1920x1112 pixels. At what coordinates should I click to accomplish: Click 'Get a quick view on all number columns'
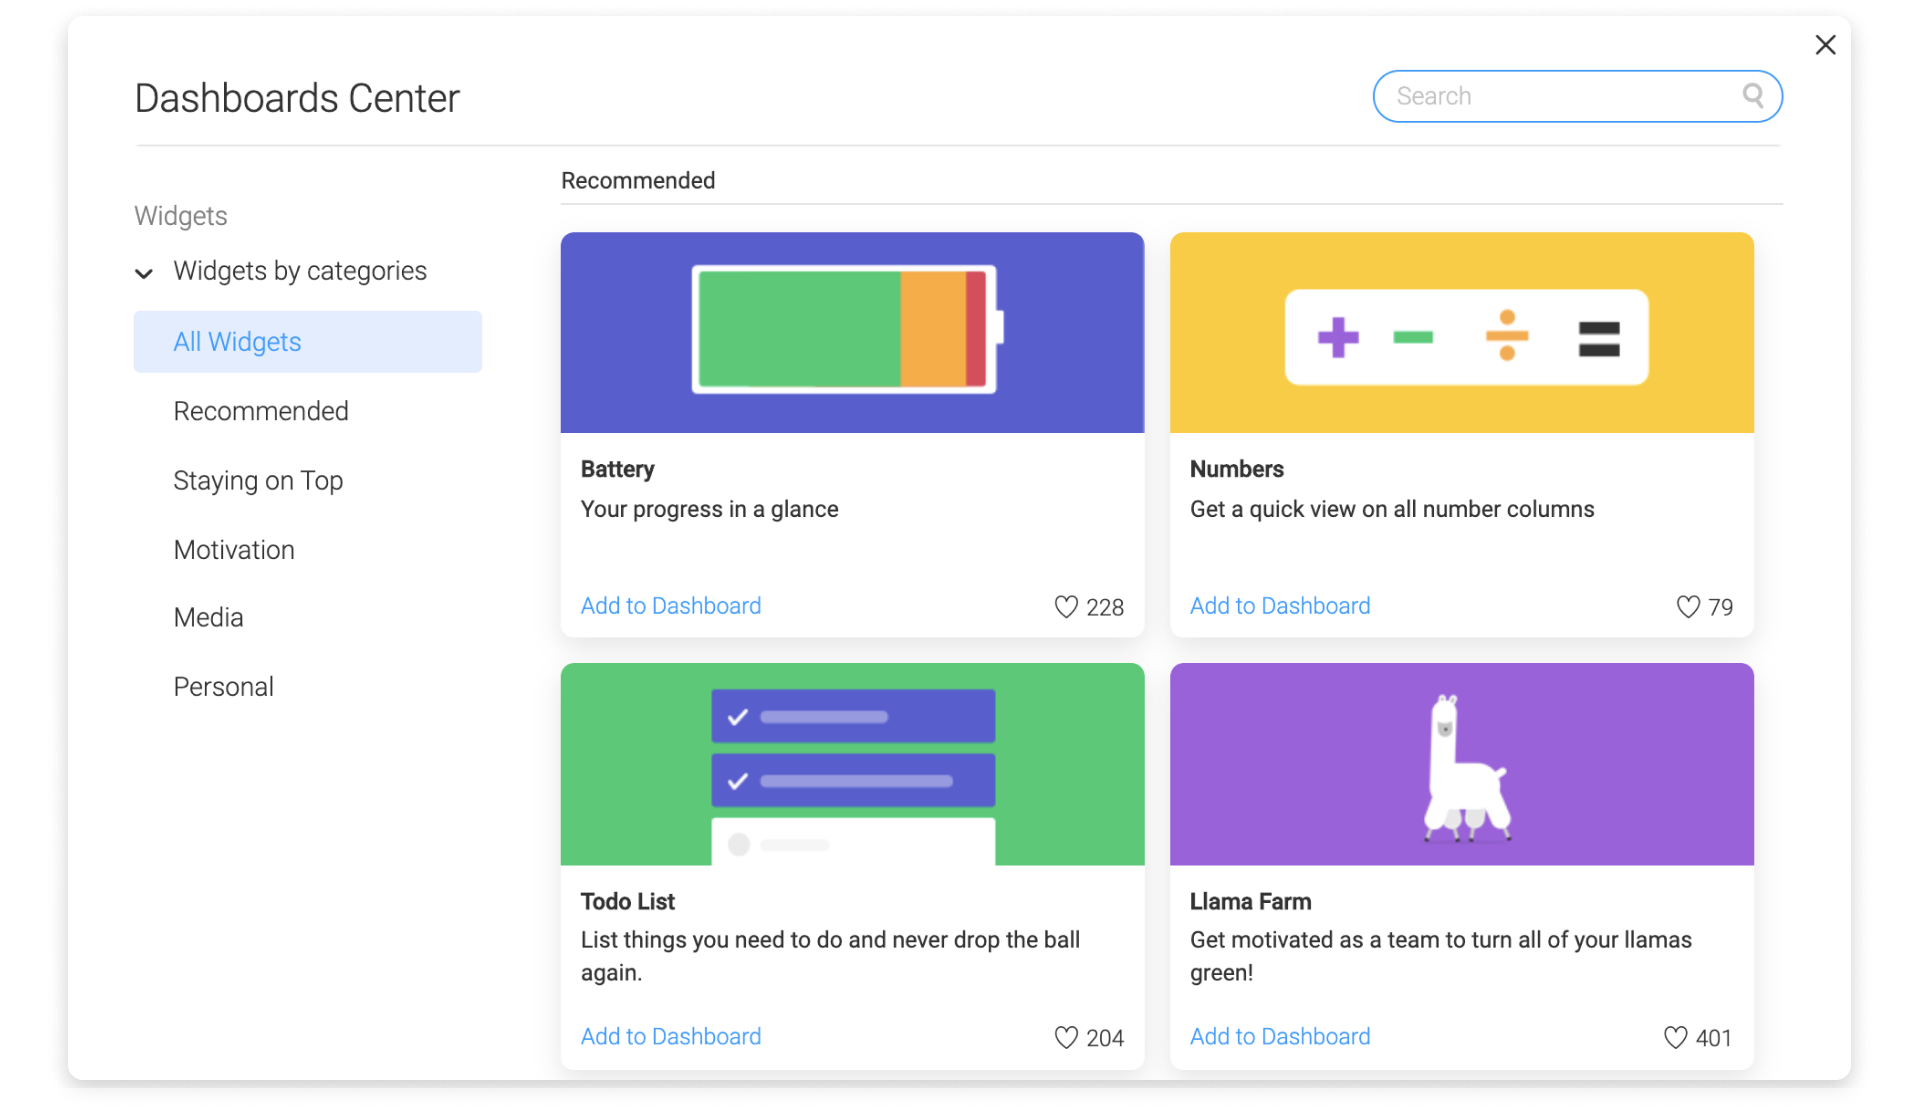click(x=1392, y=509)
